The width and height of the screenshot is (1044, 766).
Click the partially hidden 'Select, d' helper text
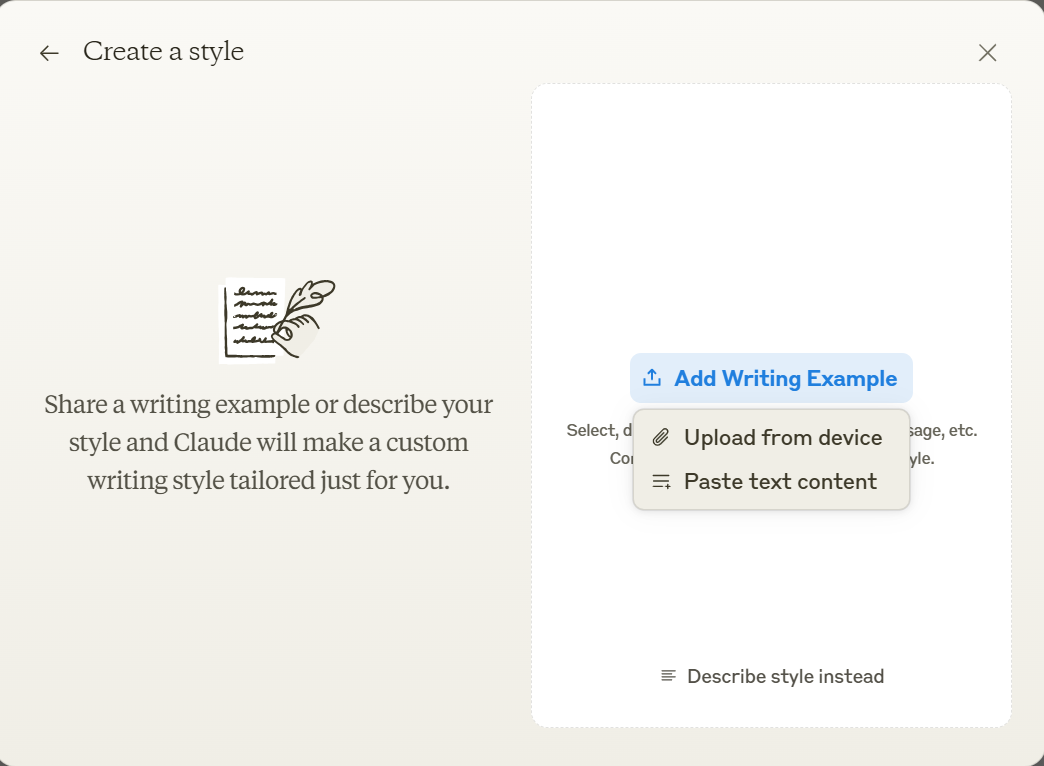point(599,430)
